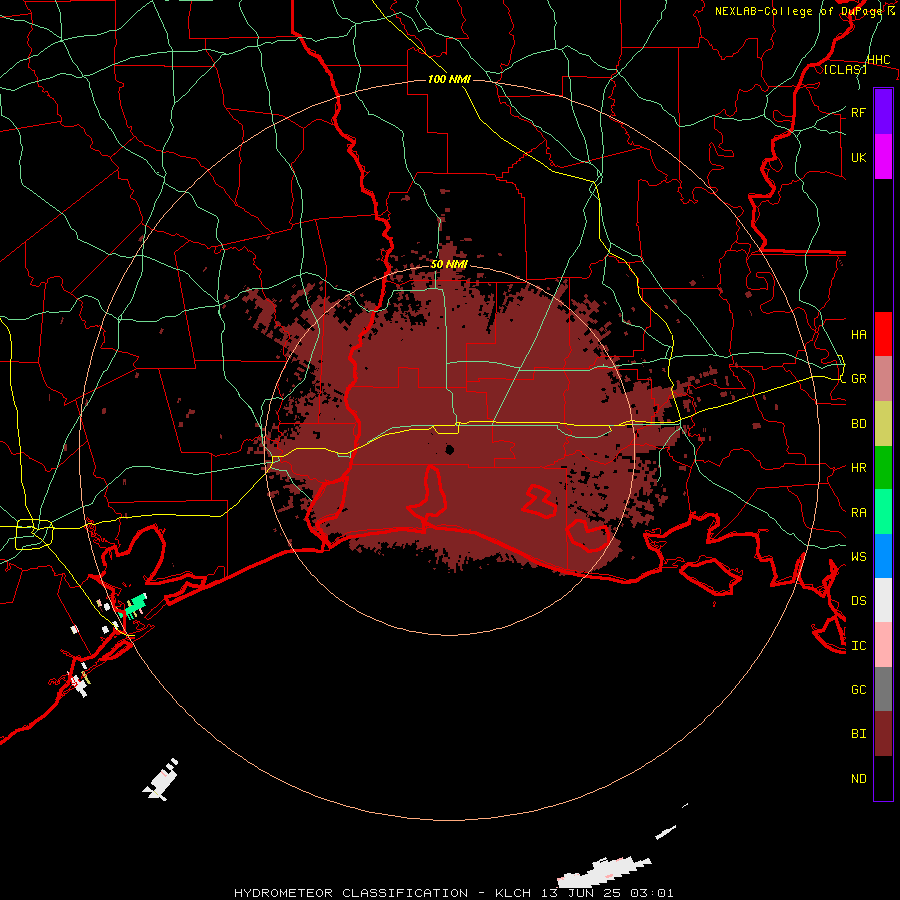This screenshot has width=900, height=900.
Task: Click the green rain echo near coast
Action: [136, 606]
